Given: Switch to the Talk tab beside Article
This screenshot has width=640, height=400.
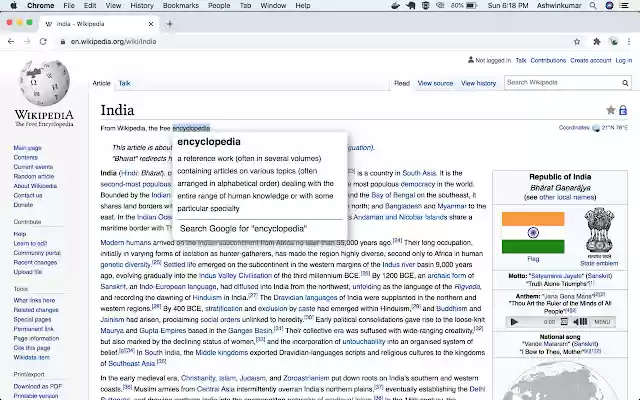Looking at the screenshot, I should (124, 83).
